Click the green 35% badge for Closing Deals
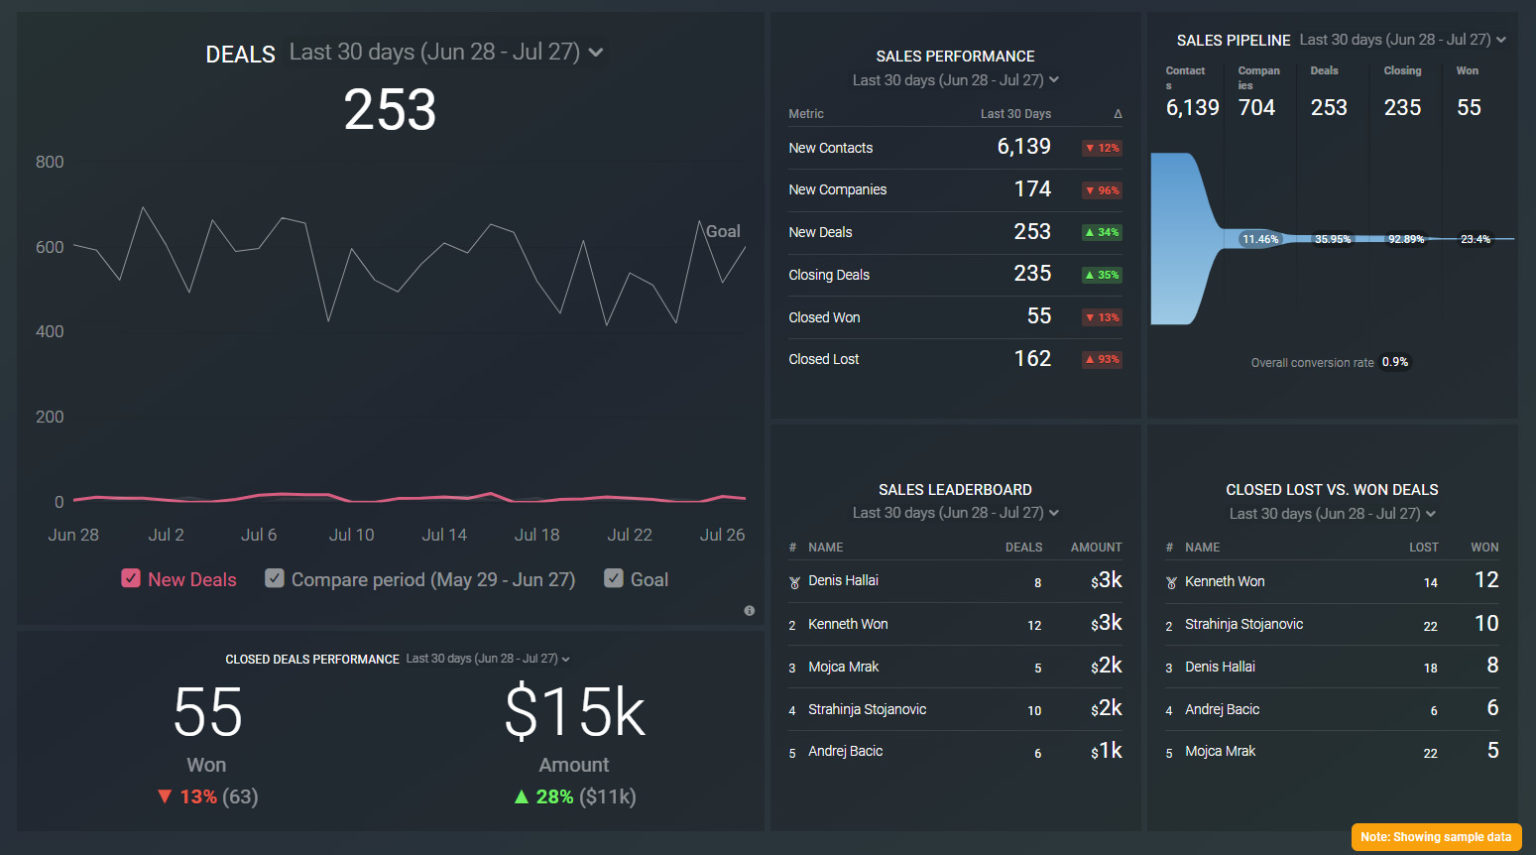The height and width of the screenshot is (855, 1536). pyautogui.click(x=1101, y=275)
